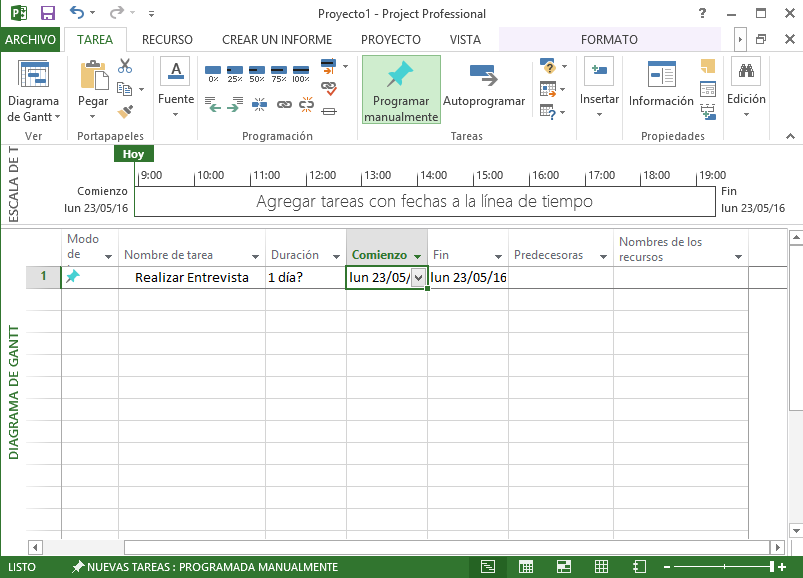Toggle Programar manualmente mode
Screen dimensions: 803x578
click(400, 90)
